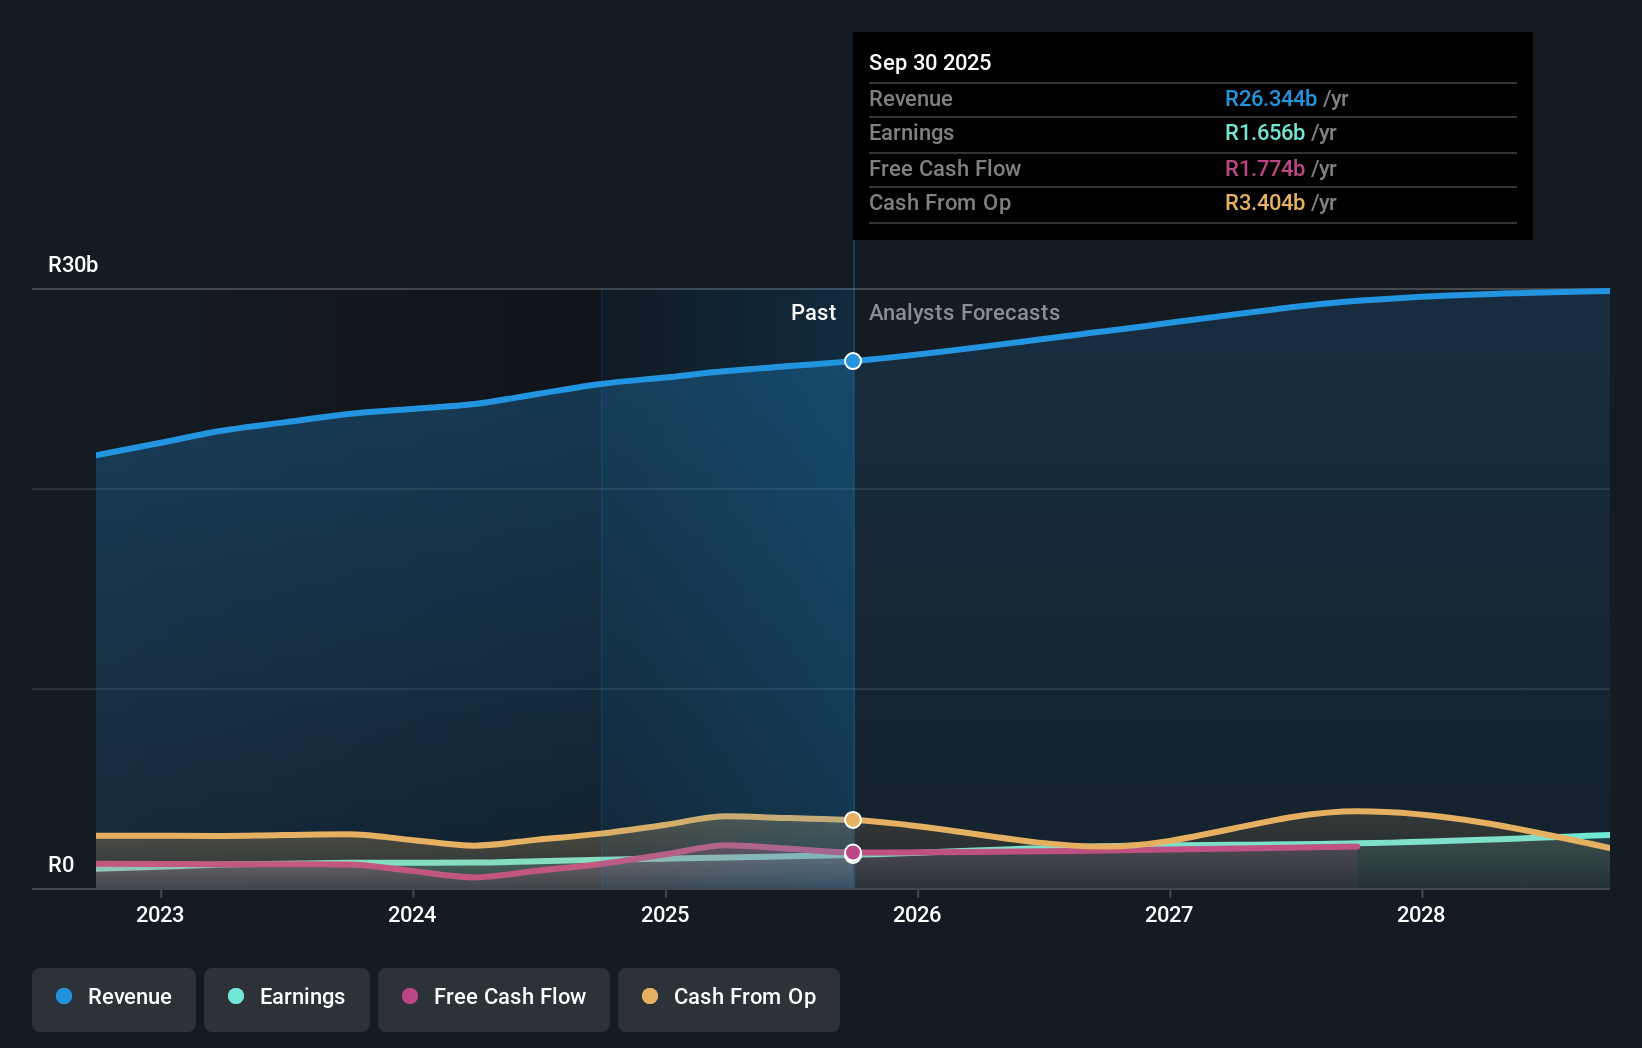Click the 2026 axis label
This screenshot has height=1048, width=1642.
(917, 914)
